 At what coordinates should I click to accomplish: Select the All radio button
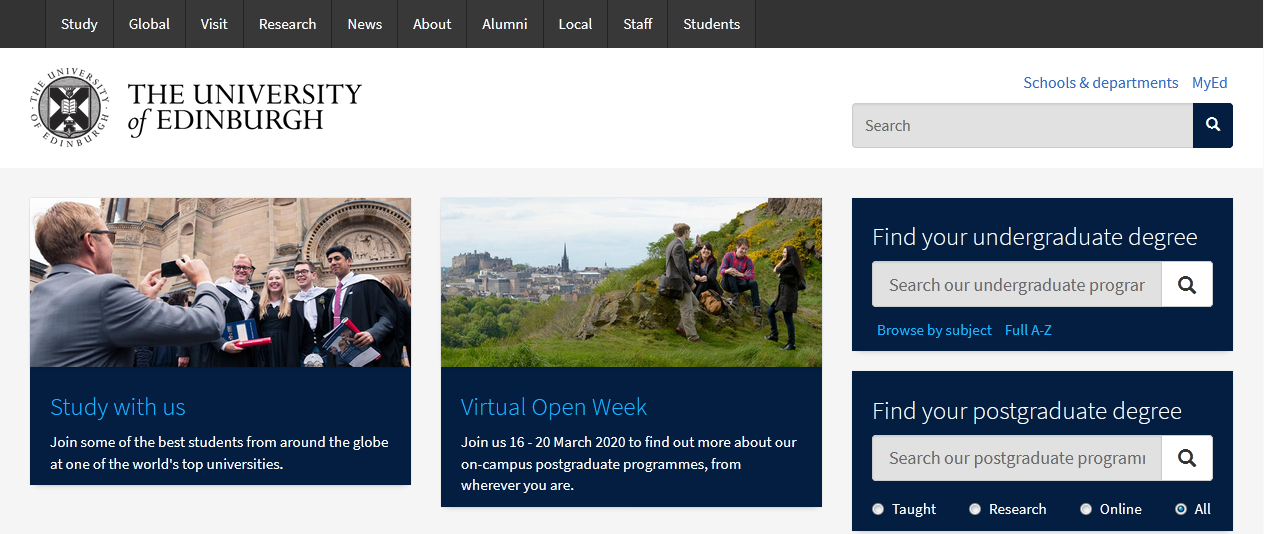[x=1181, y=509]
